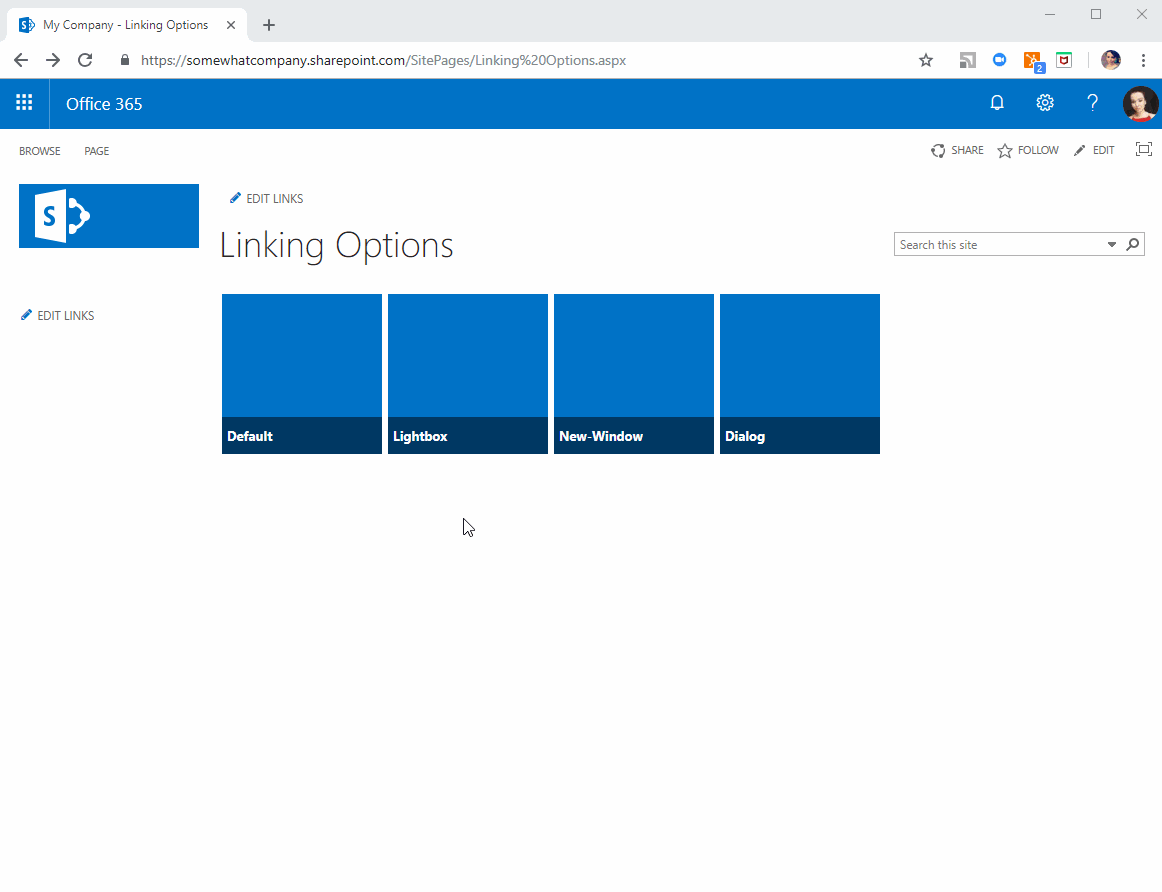The height and width of the screenshot is (892, 1162).
Task: Open the Office 365 app launcher
Action: coord(24,102)
